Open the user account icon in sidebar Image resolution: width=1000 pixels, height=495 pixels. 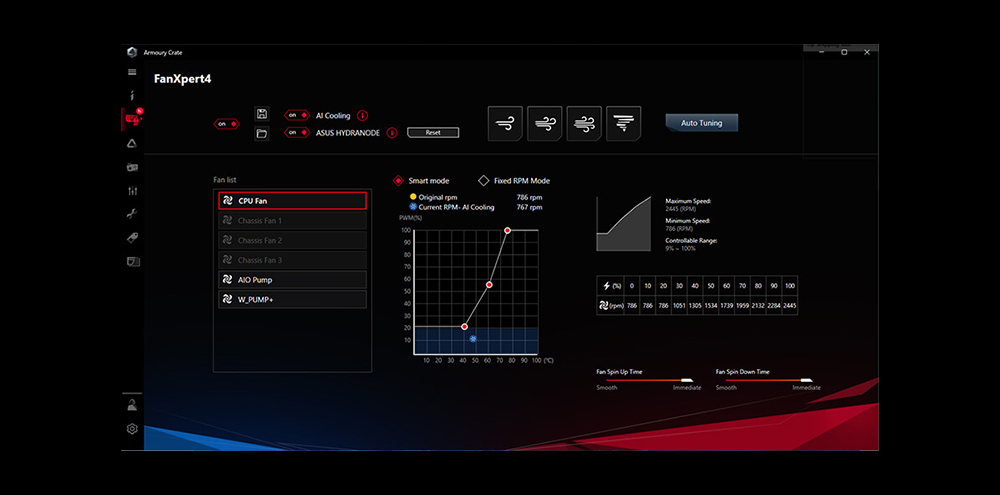132,405
